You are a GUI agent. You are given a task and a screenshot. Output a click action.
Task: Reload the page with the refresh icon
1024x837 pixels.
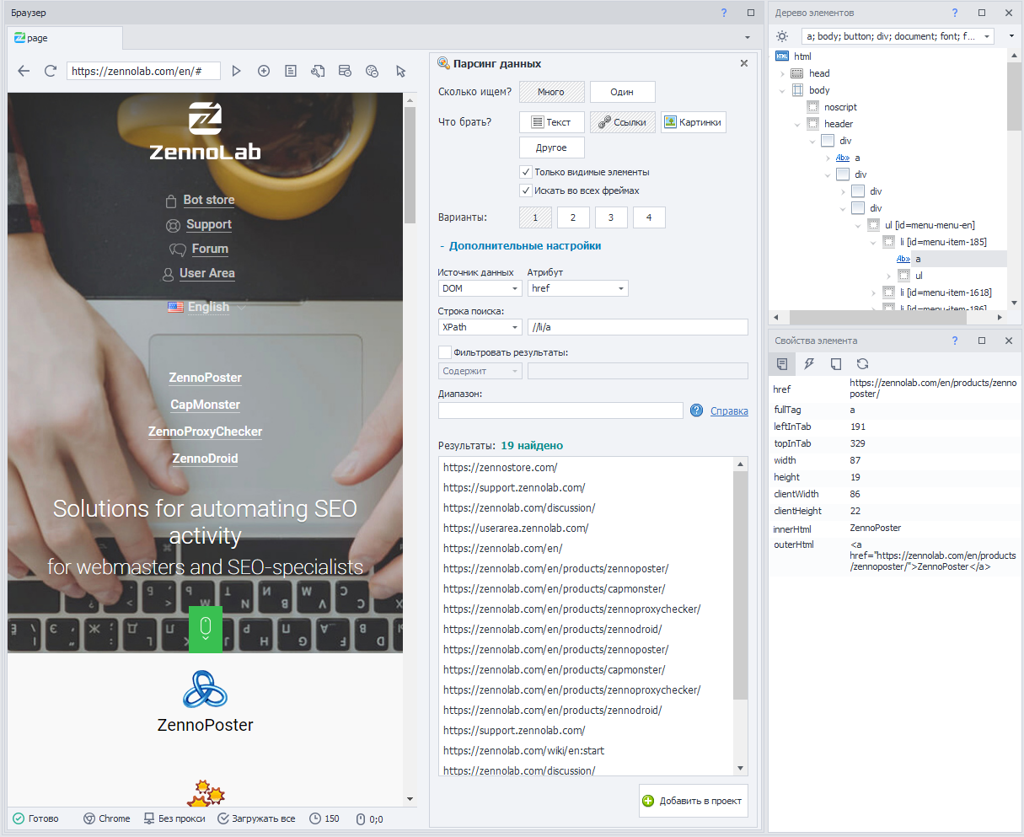point(50,71)
